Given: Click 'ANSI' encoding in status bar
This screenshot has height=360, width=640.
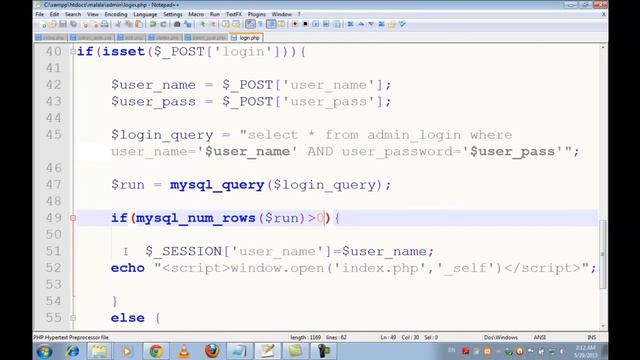Looking at the screenshot, I should [540, 338].
